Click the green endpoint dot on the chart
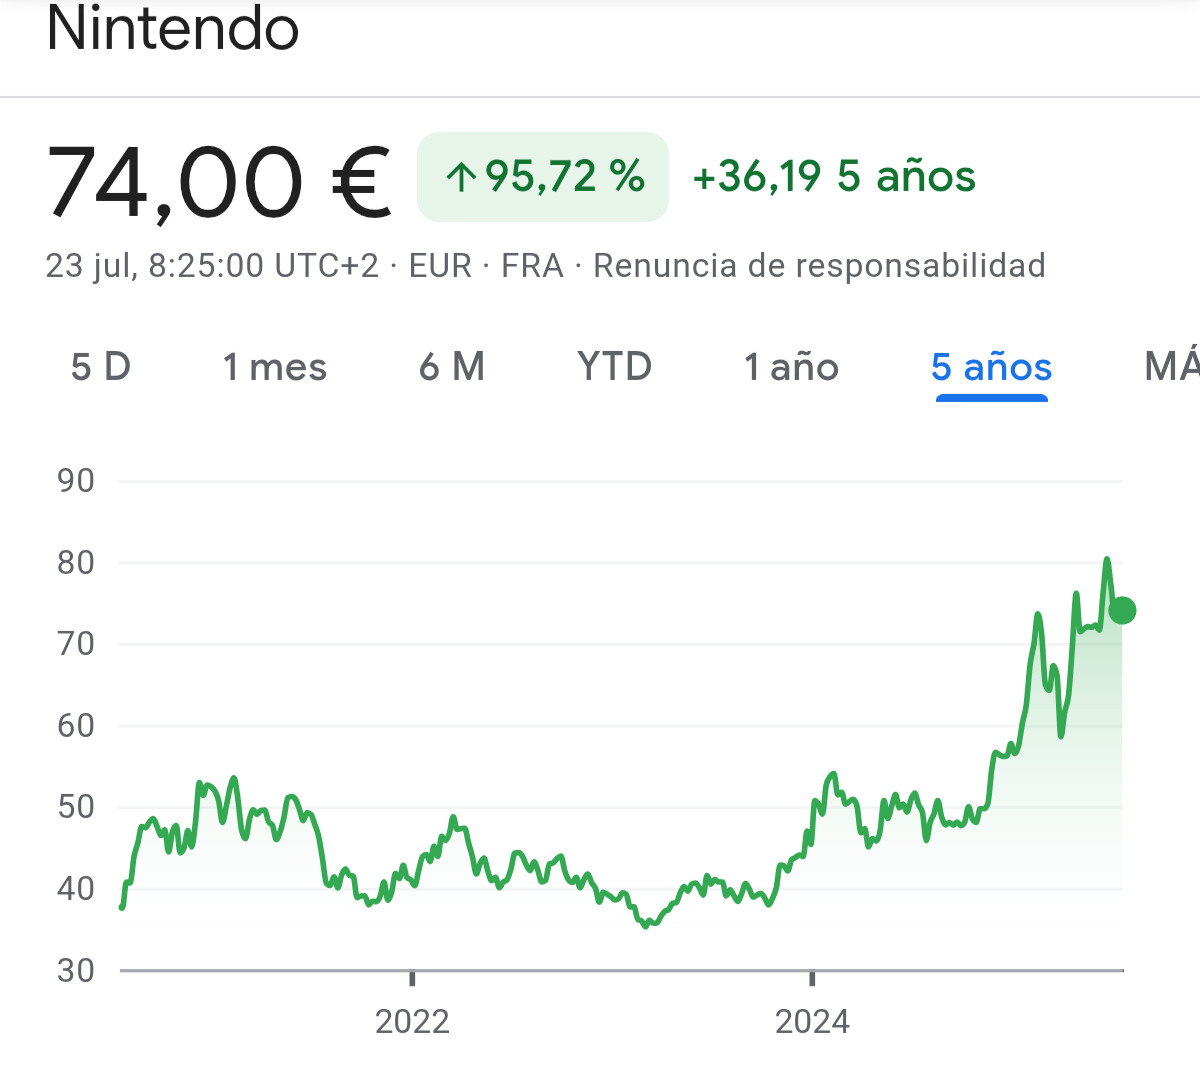1200x1072 pixels. pos(1122,610)
